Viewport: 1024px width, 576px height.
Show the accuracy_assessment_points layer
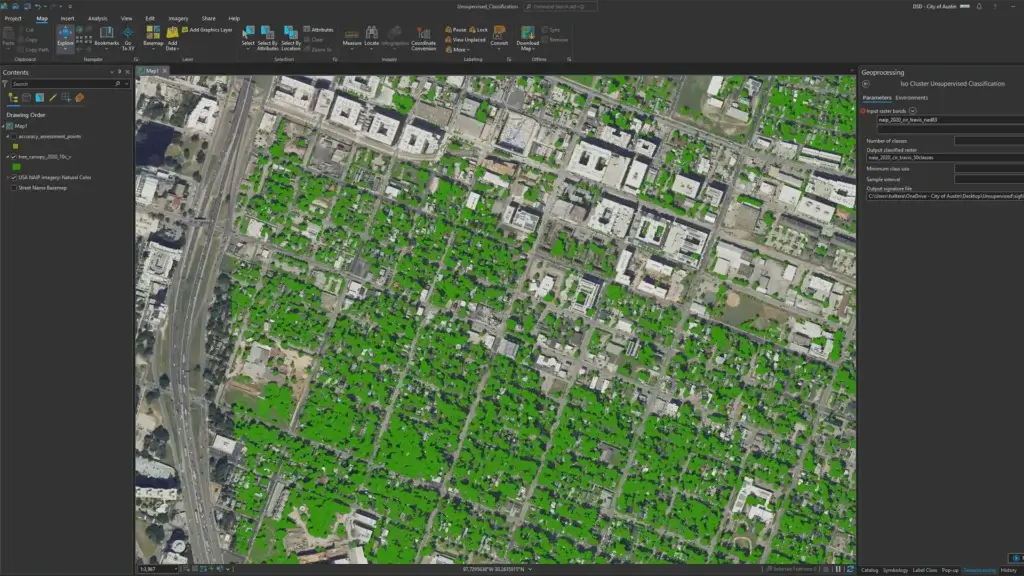coord(13,137)
